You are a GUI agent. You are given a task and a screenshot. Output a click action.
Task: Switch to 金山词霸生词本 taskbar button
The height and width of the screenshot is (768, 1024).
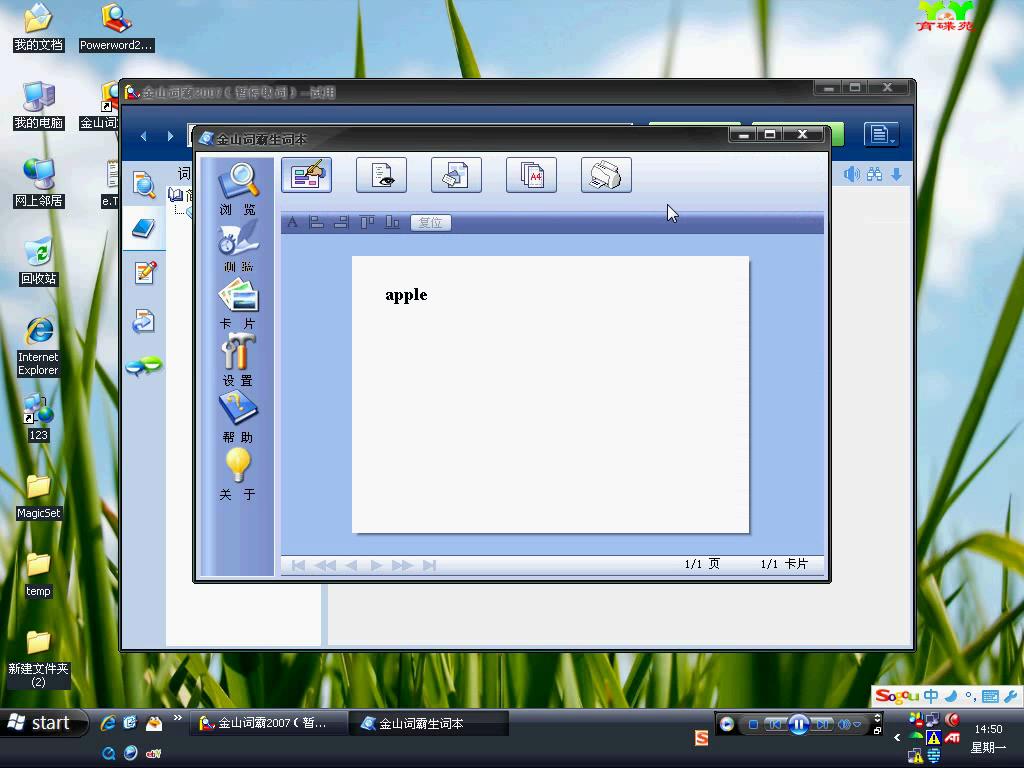[x=429, y=724]
